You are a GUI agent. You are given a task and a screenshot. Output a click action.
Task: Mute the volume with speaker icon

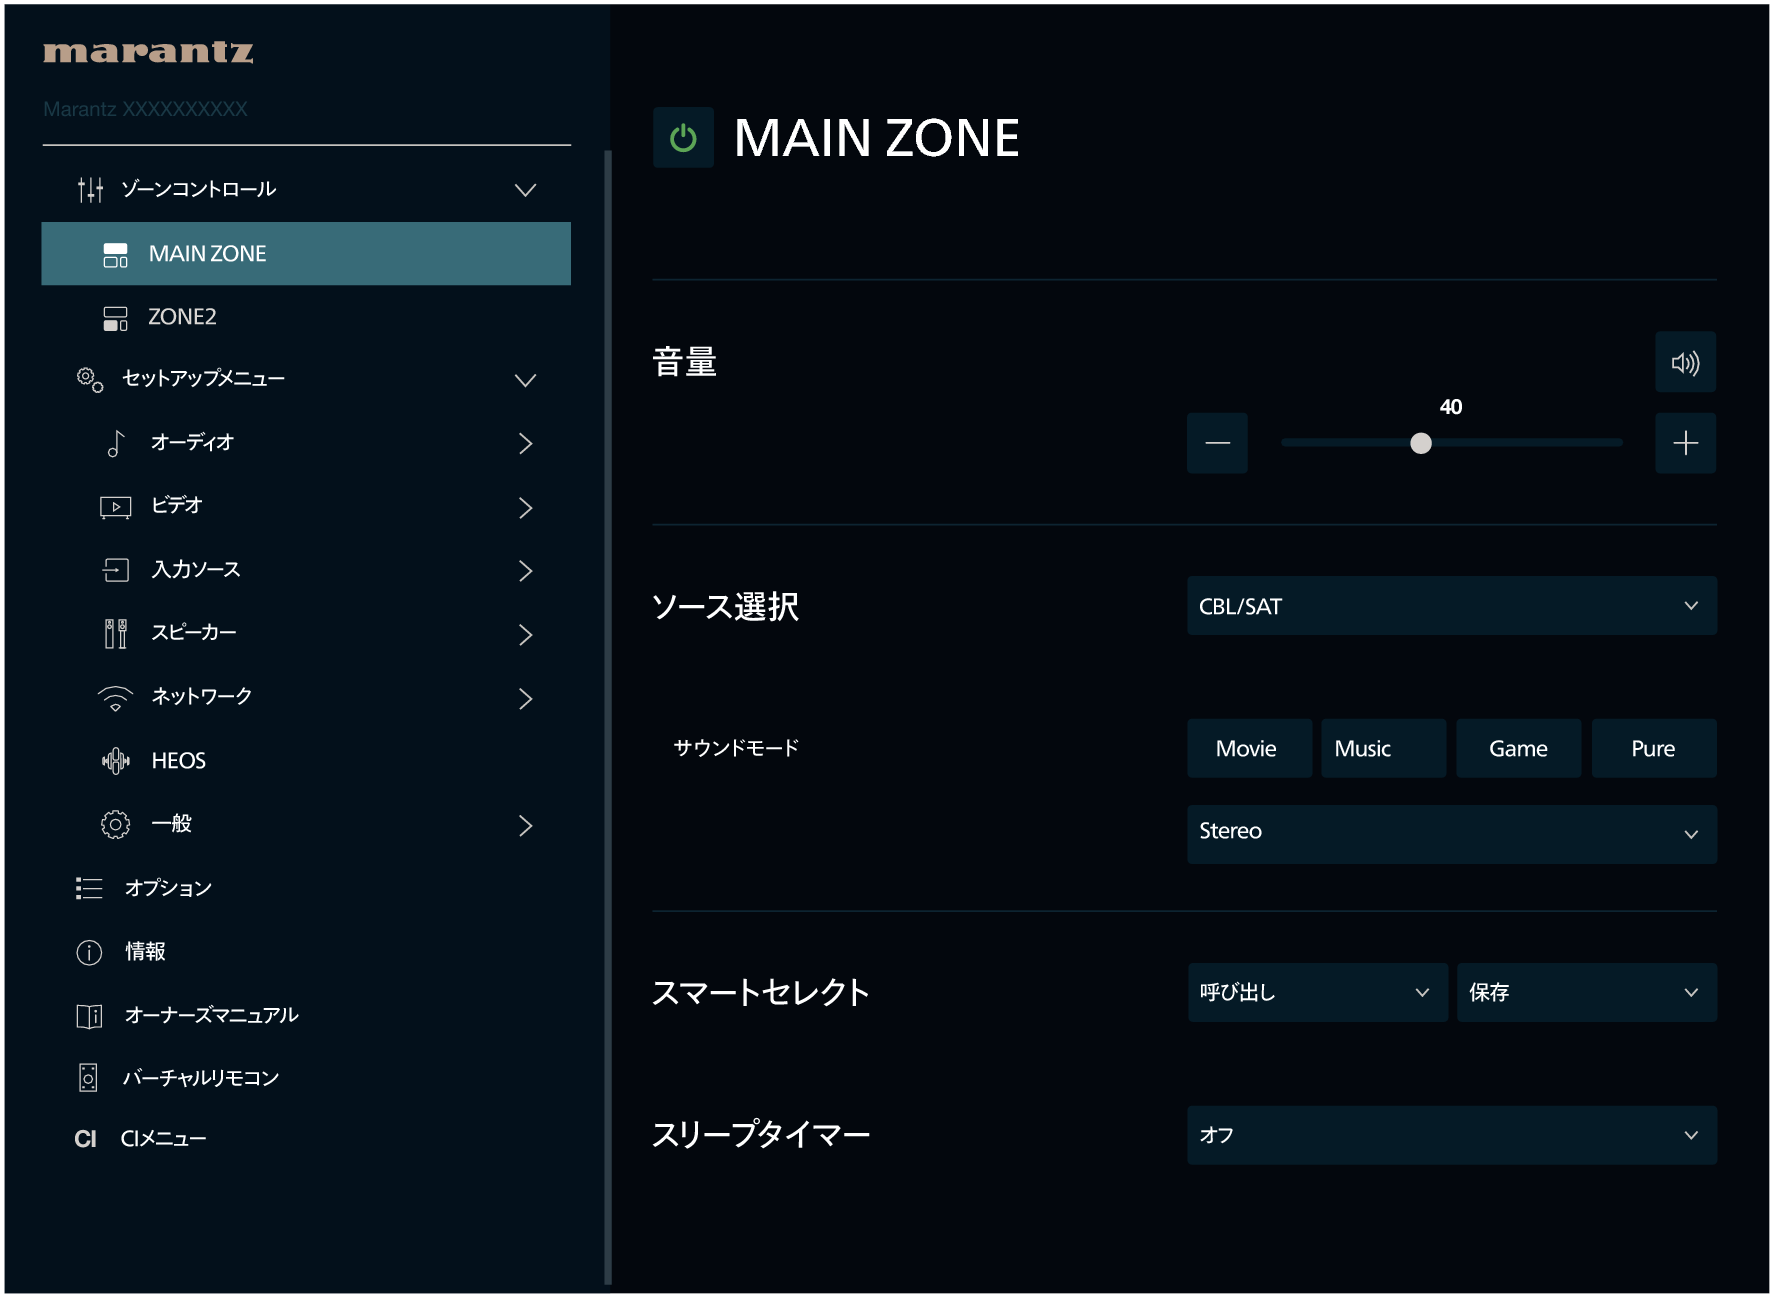tap(1685, 362)
